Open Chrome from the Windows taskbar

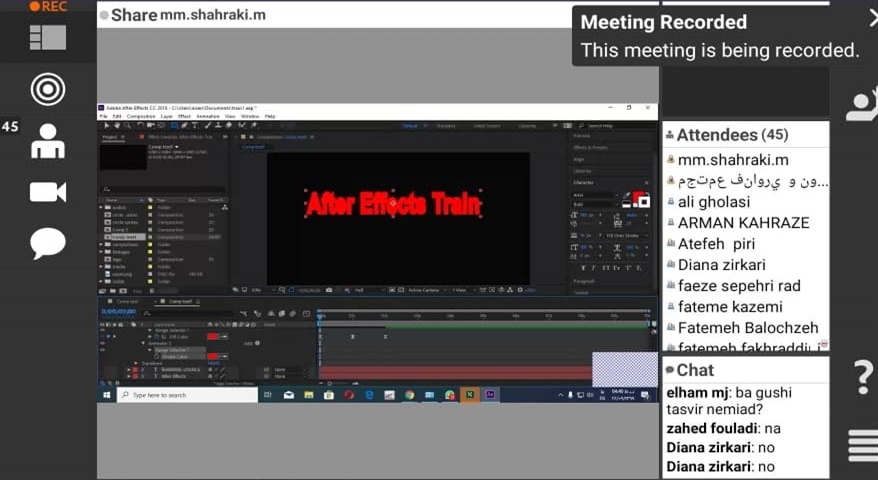coord(409,395)
